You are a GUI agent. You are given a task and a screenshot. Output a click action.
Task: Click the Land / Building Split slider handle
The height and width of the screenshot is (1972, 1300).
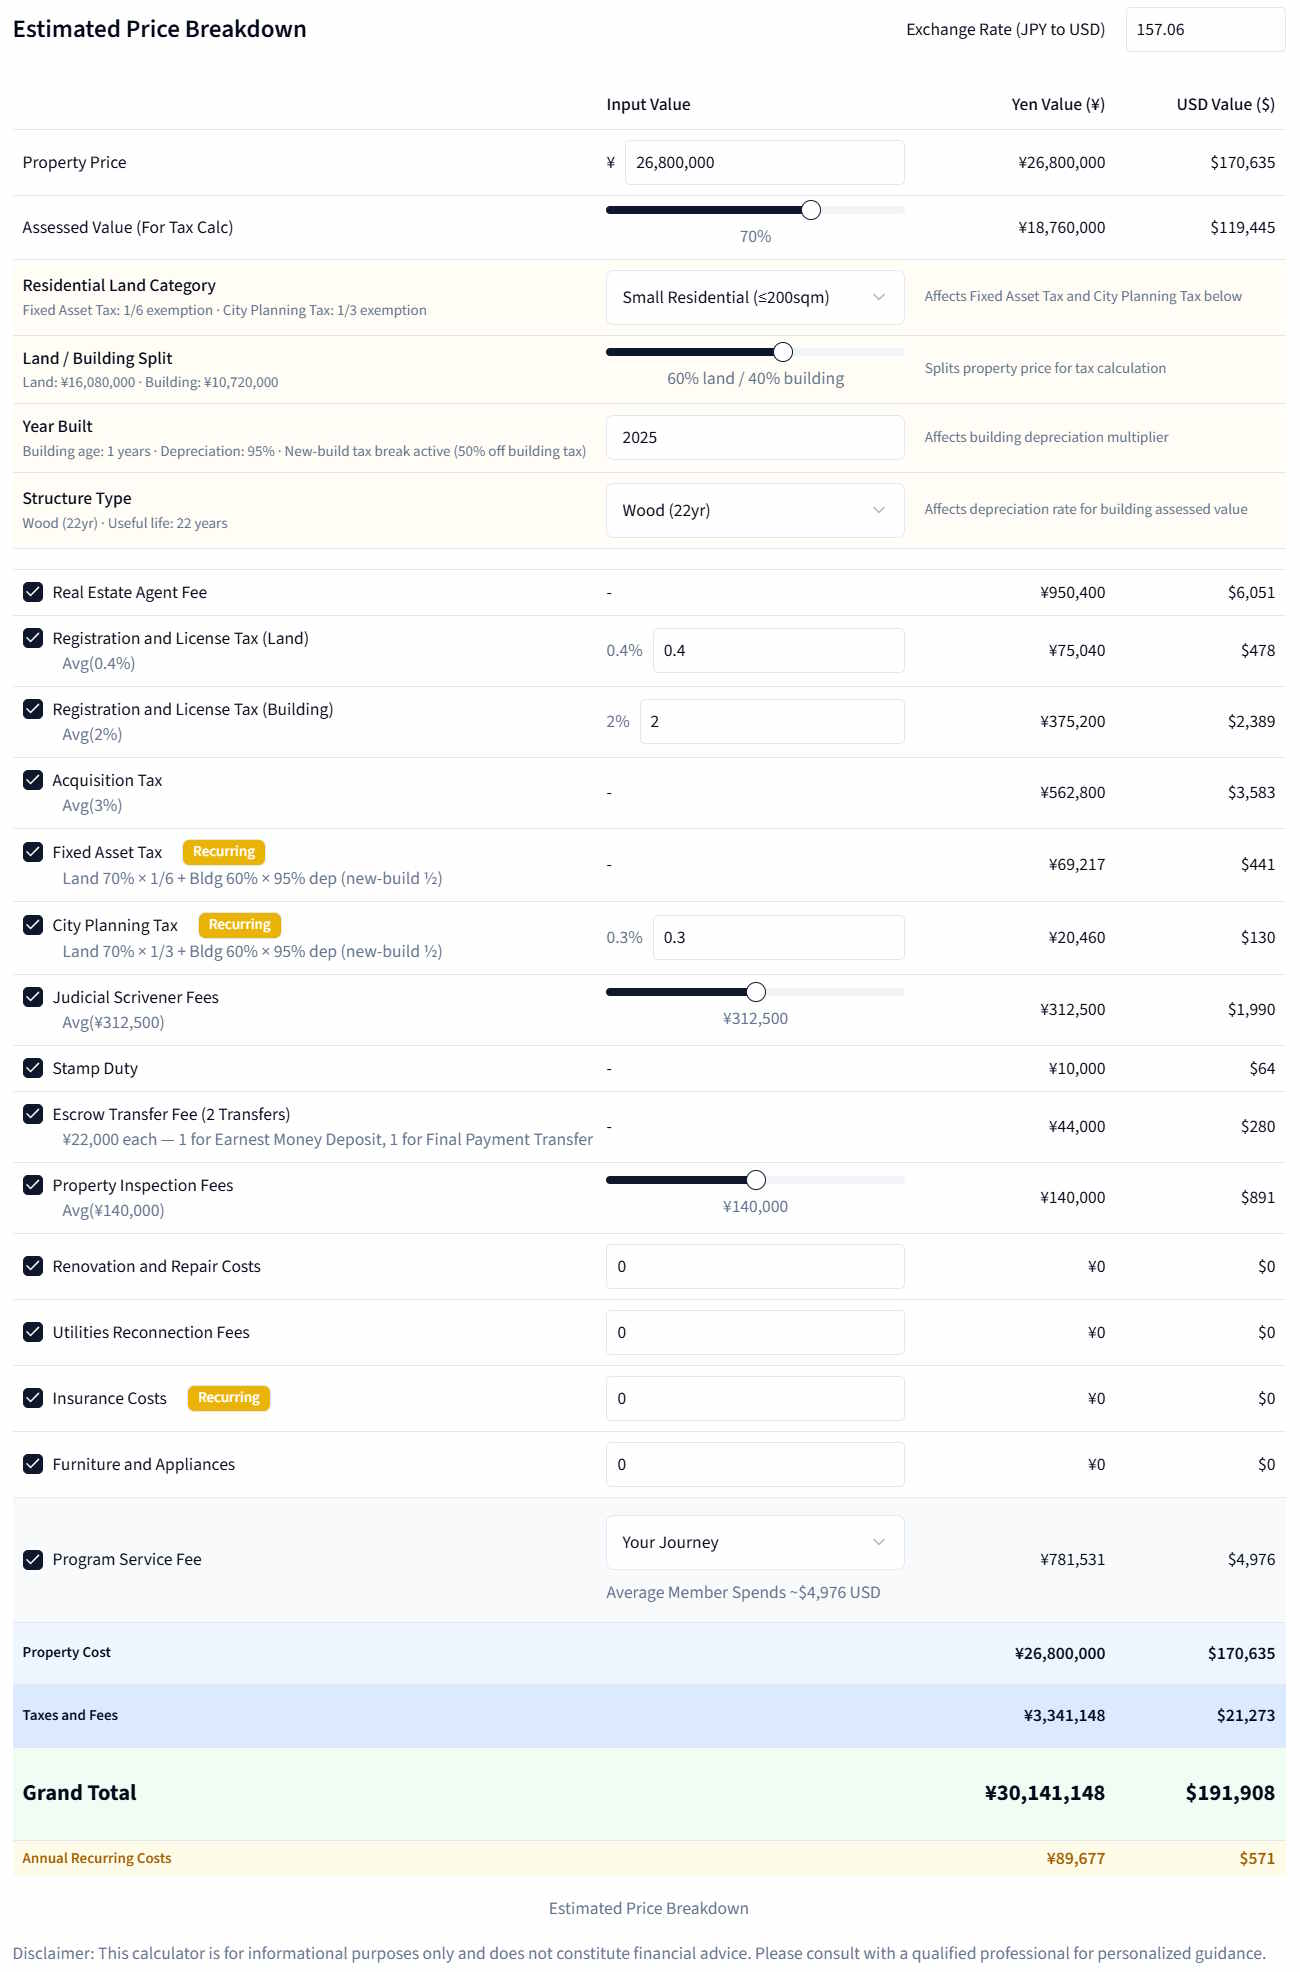pos(783,352)
